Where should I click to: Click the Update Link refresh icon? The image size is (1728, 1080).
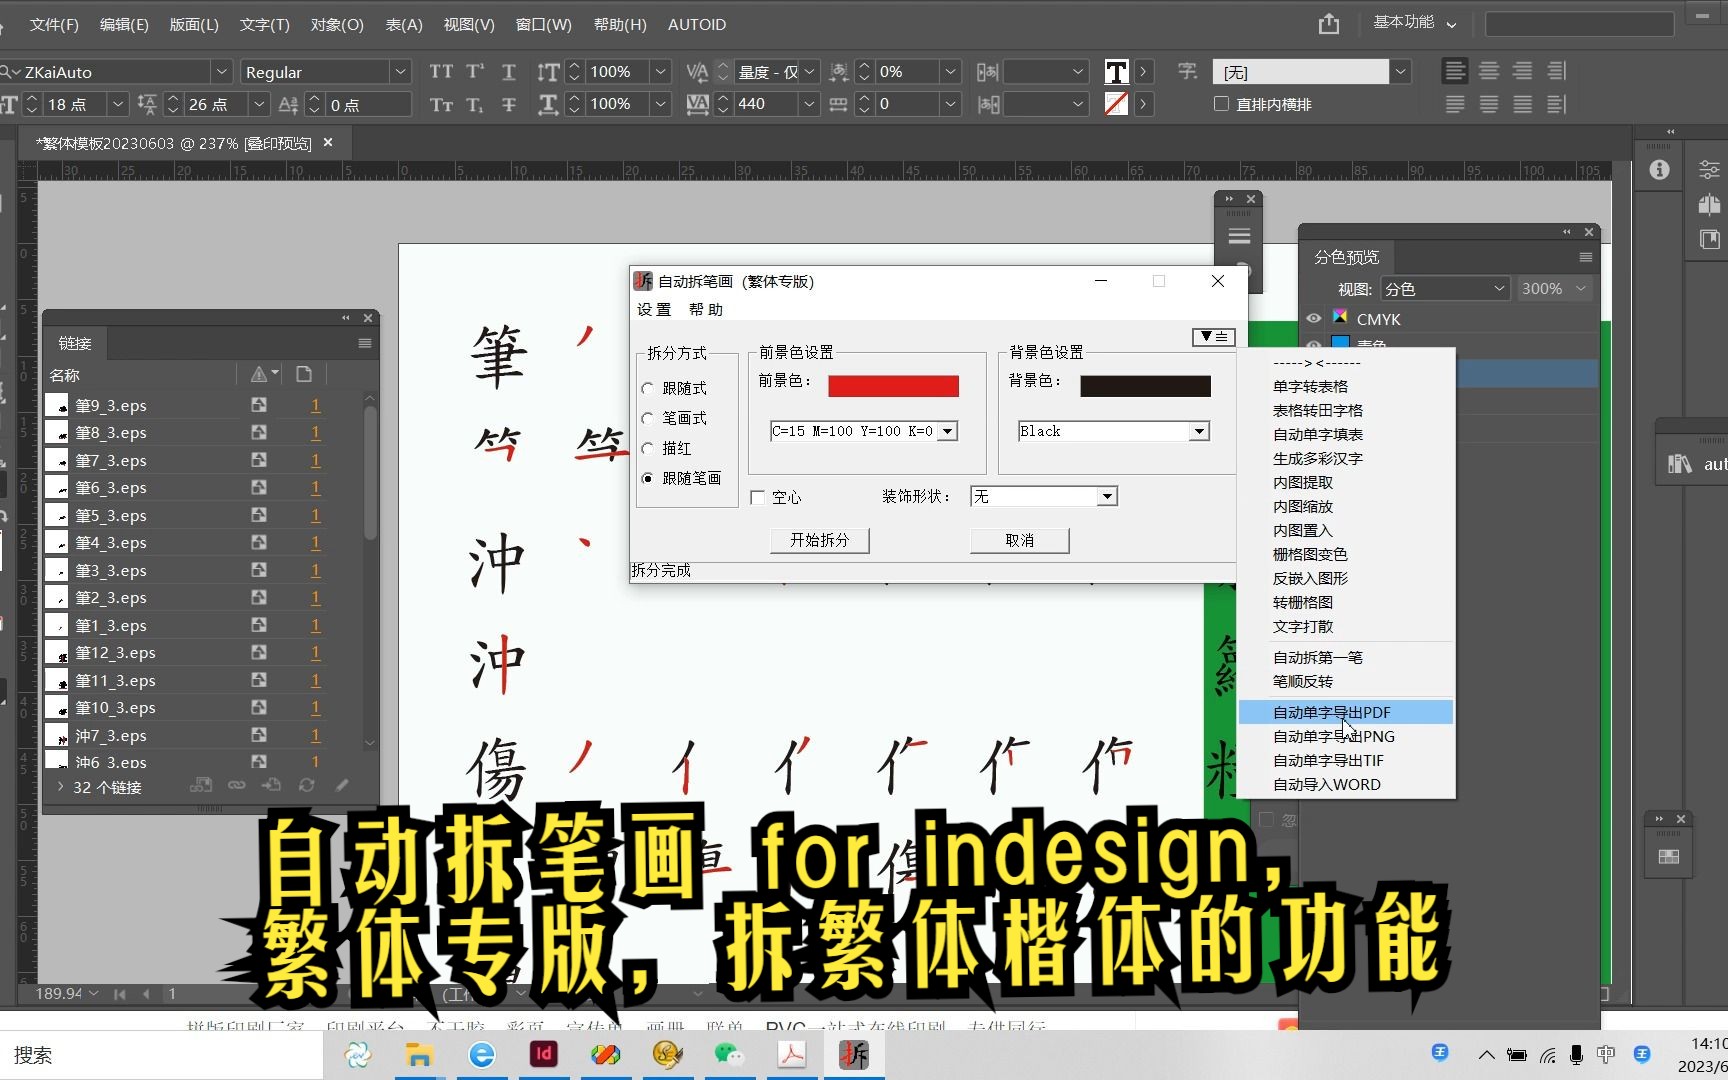point(307,785)
